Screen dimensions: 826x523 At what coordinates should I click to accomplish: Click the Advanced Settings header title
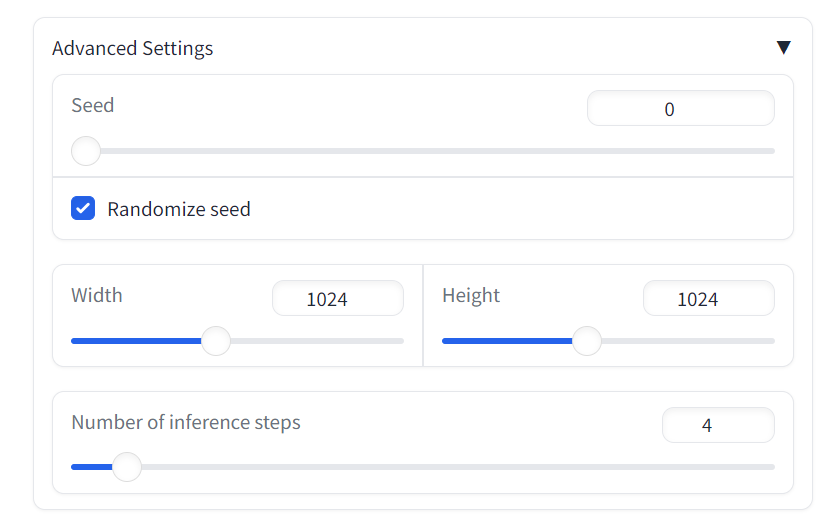(132, 48)
